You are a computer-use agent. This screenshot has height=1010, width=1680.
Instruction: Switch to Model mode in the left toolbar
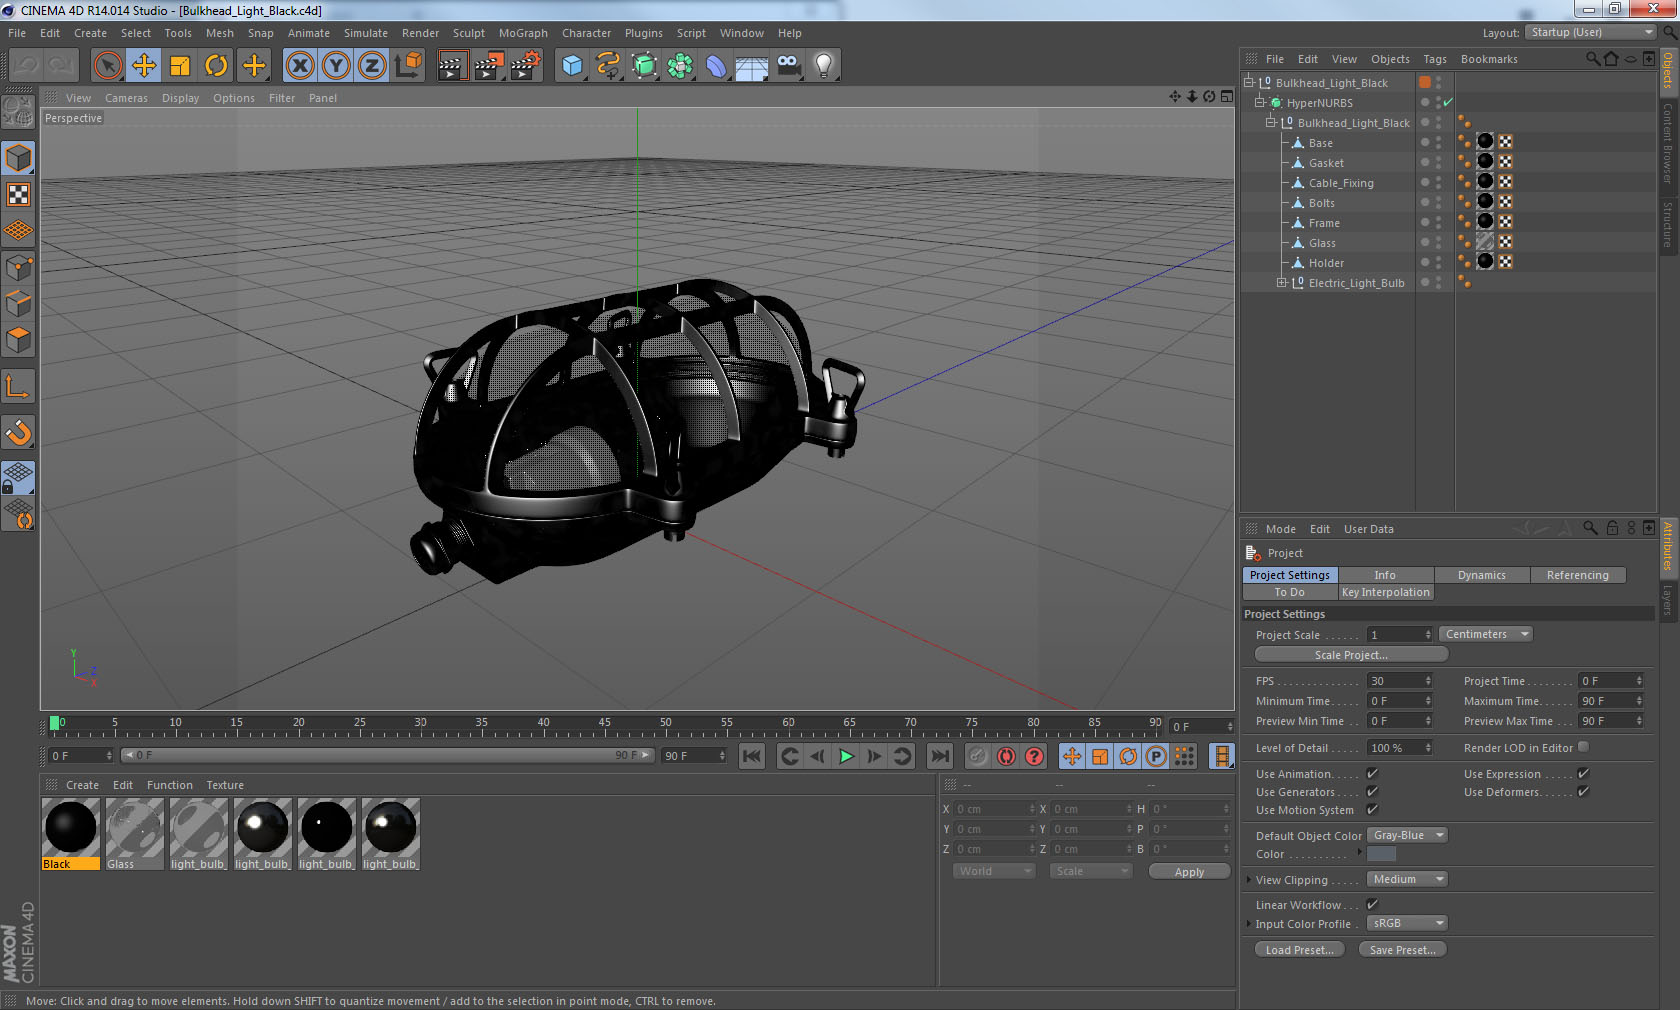coord(18,159)
